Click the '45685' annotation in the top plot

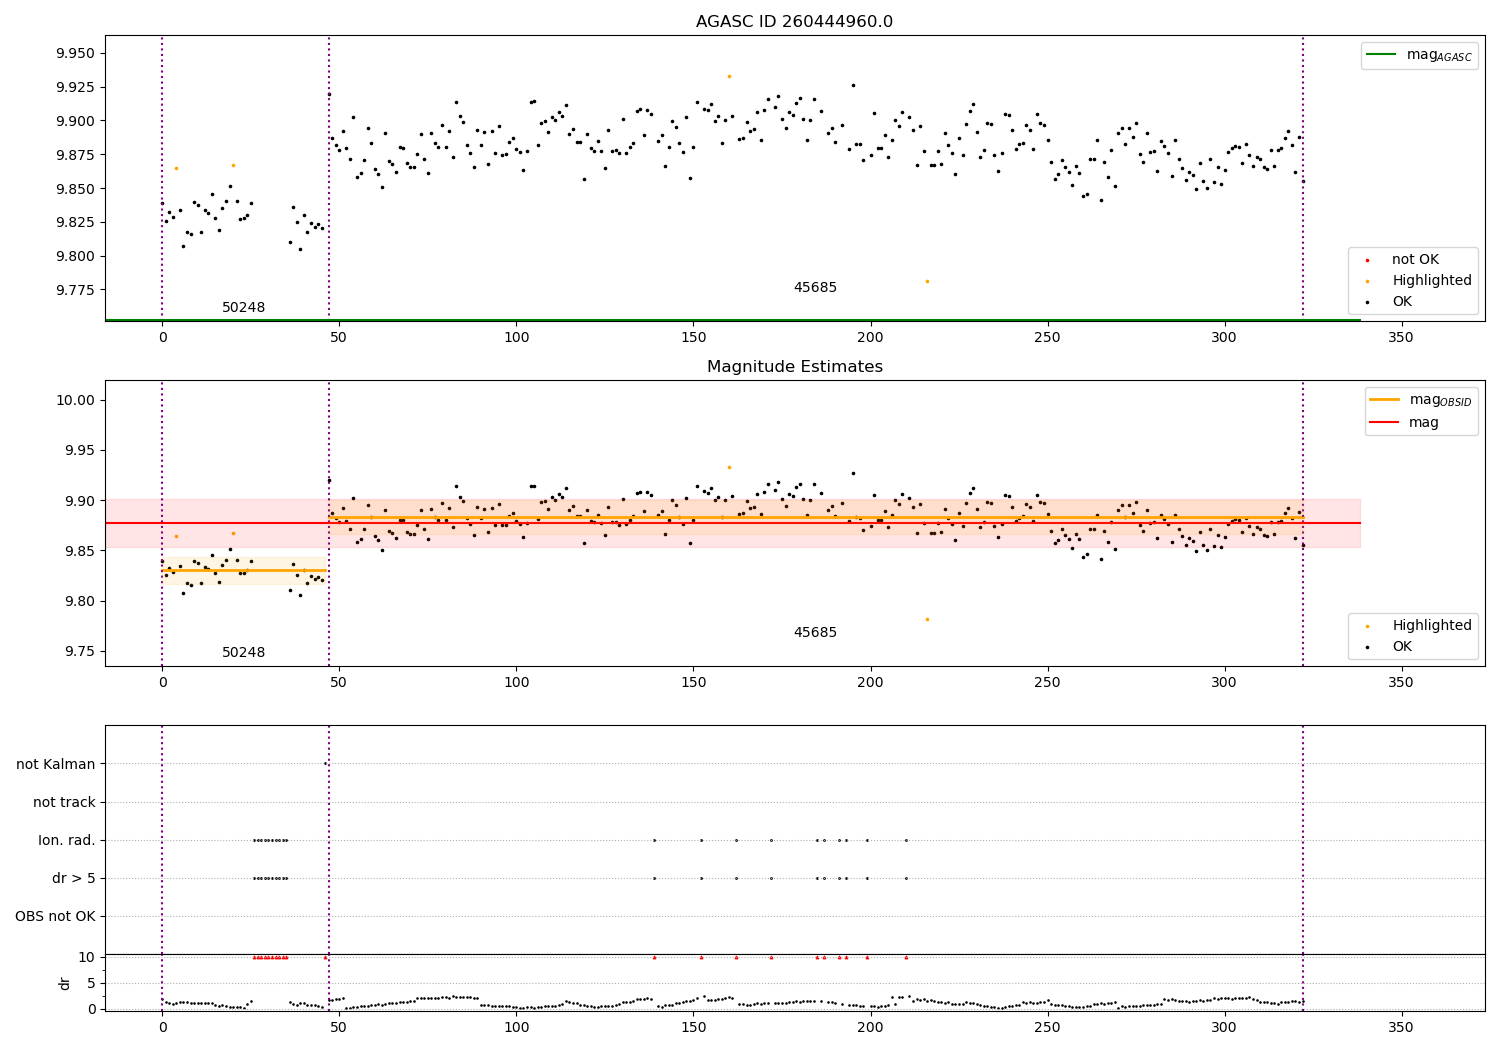click(x=815, y=288)
